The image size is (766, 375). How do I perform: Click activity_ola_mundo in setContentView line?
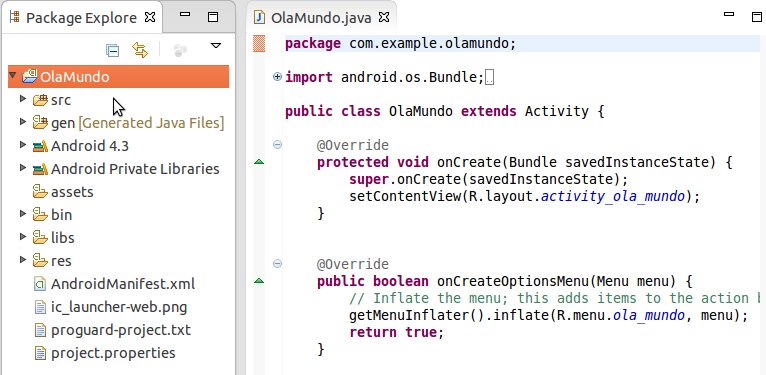pos(613,197)
